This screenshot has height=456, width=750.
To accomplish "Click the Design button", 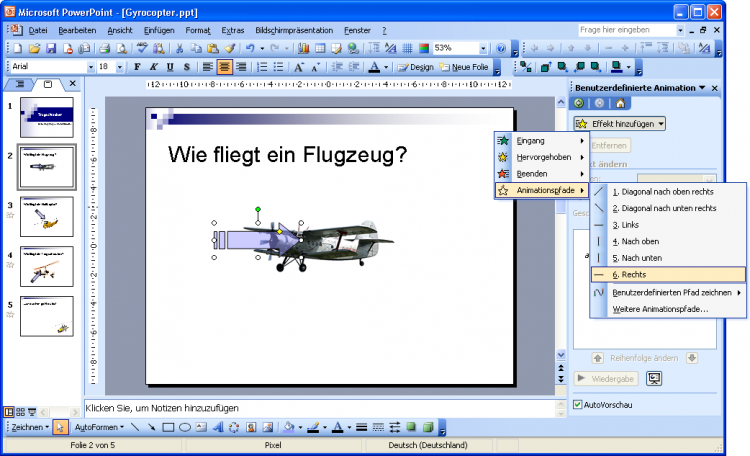I will click(x=416, y=67).
